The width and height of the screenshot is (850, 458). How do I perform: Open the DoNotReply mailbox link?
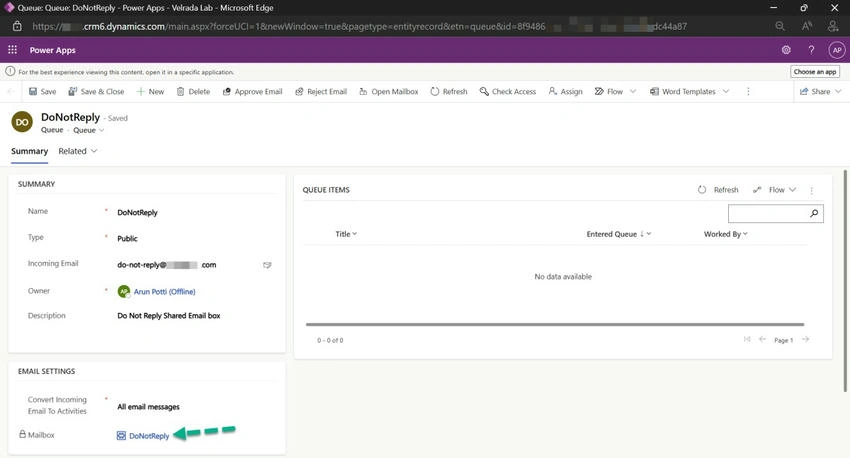[149, 436]
